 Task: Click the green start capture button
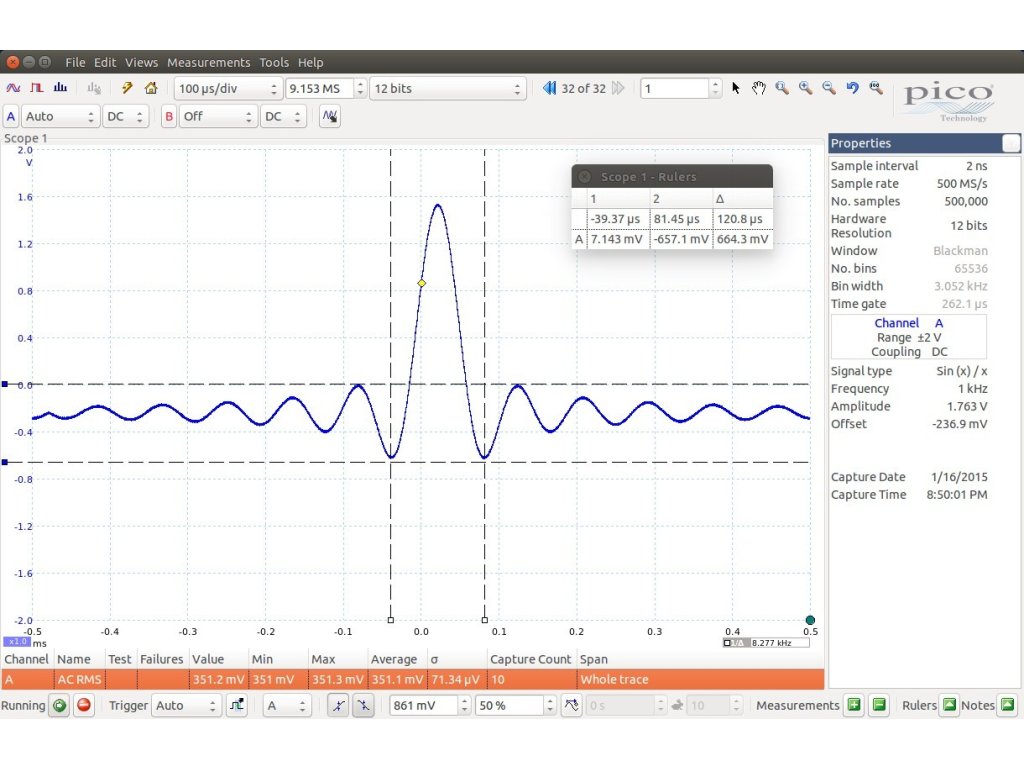[59, 705]
